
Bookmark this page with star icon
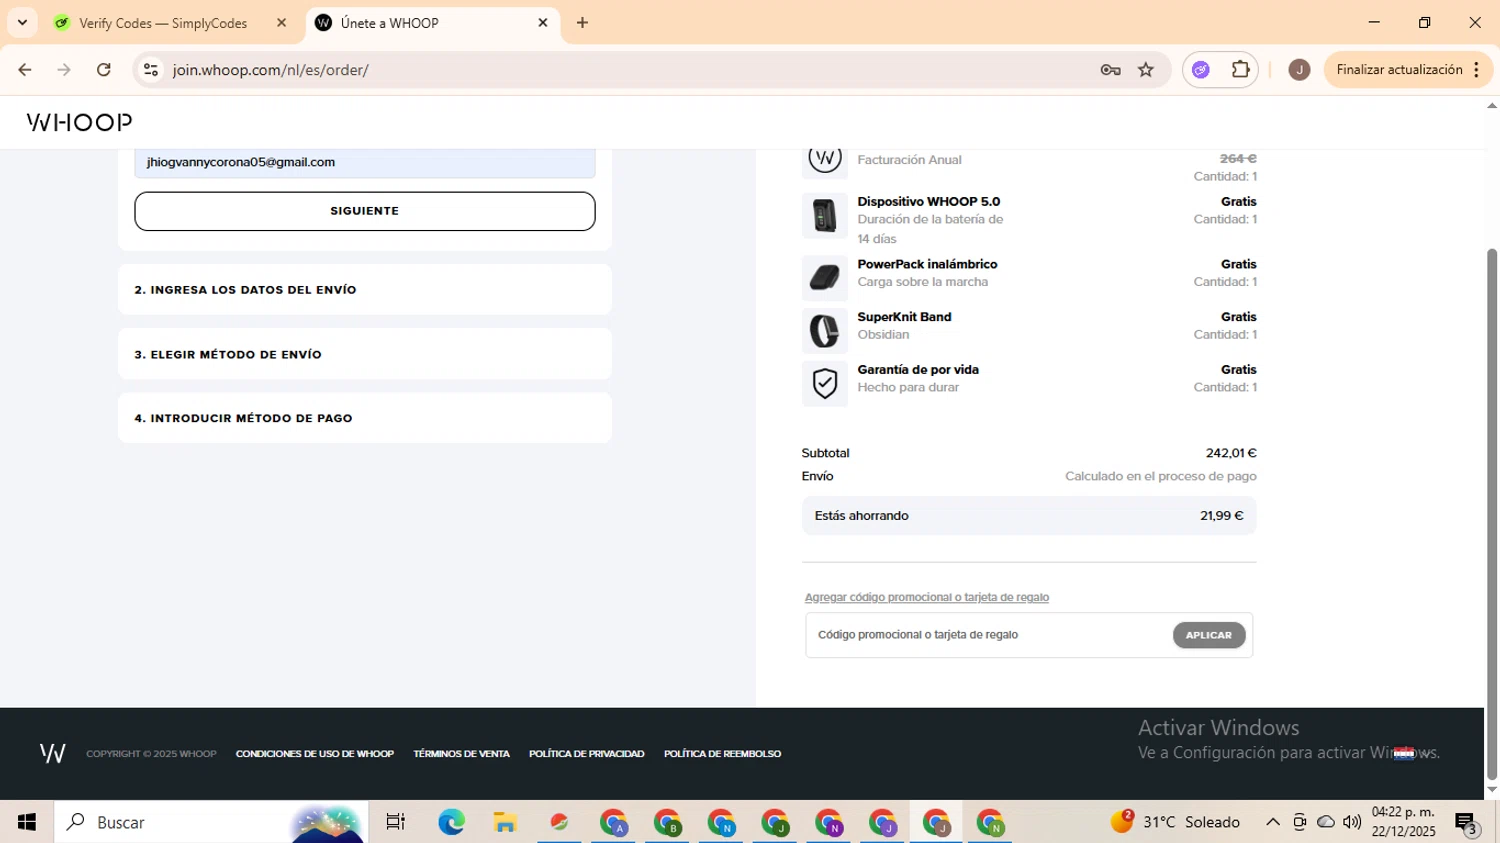(x=1146, y=70)
